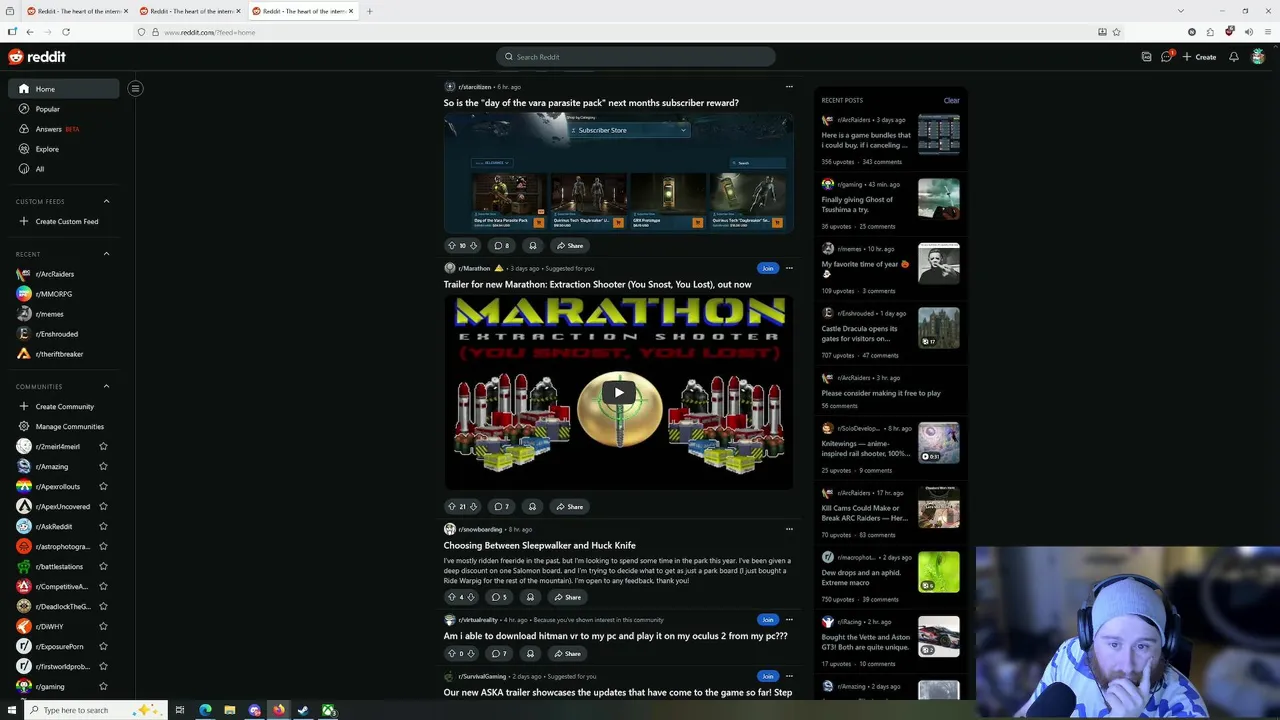Open a new browser tab

[370, 11]
